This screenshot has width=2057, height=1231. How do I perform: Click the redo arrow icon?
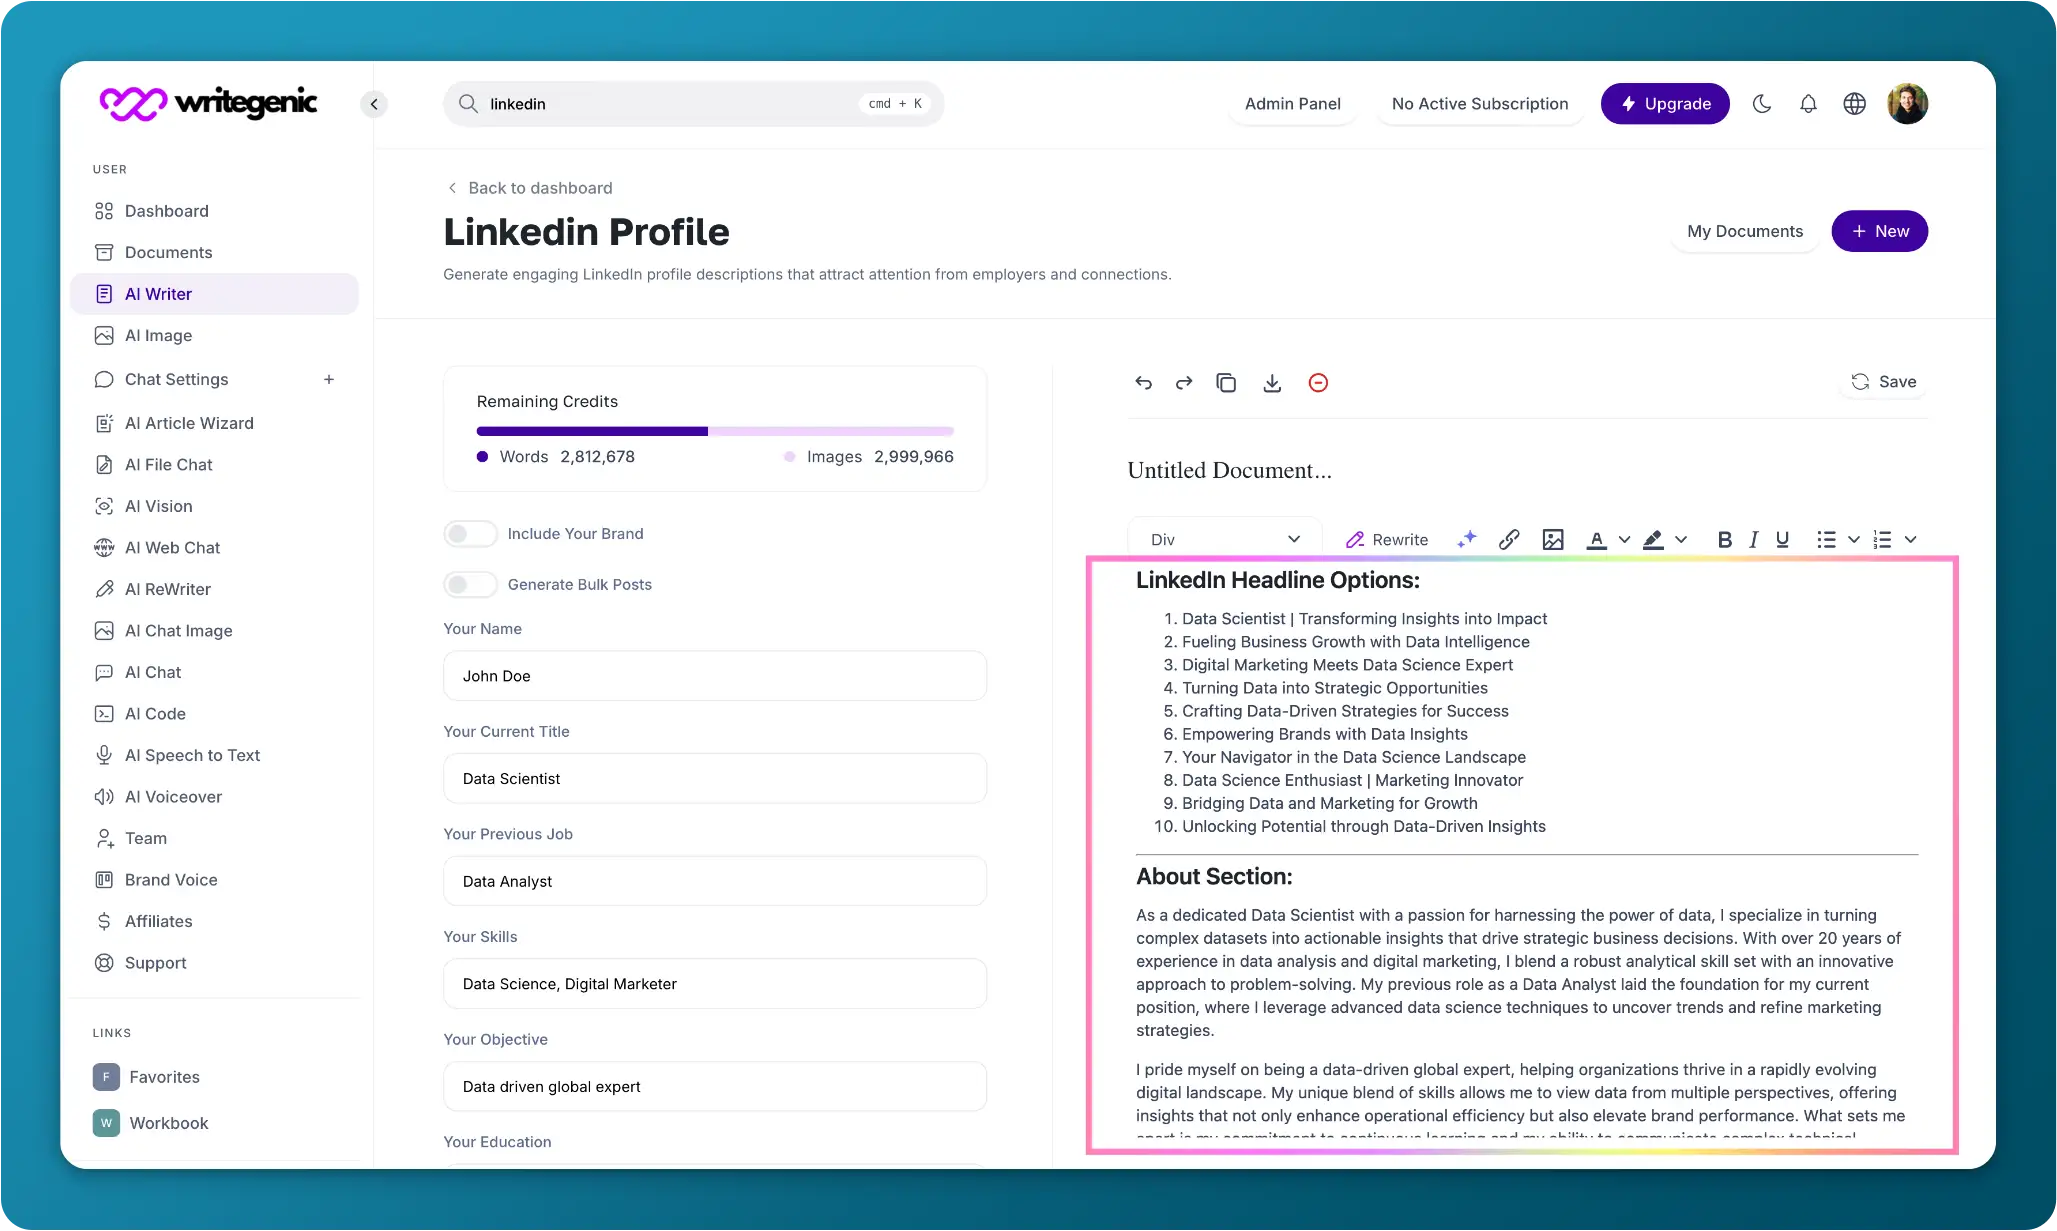point(1184,382)
